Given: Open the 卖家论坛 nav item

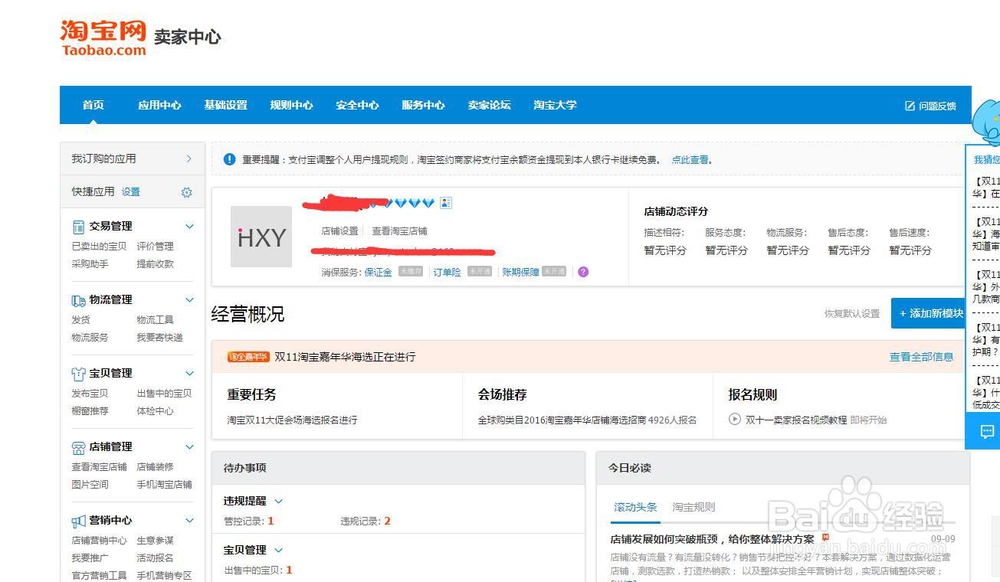Looking at the screenshot, I should click(x=489, y=105).
